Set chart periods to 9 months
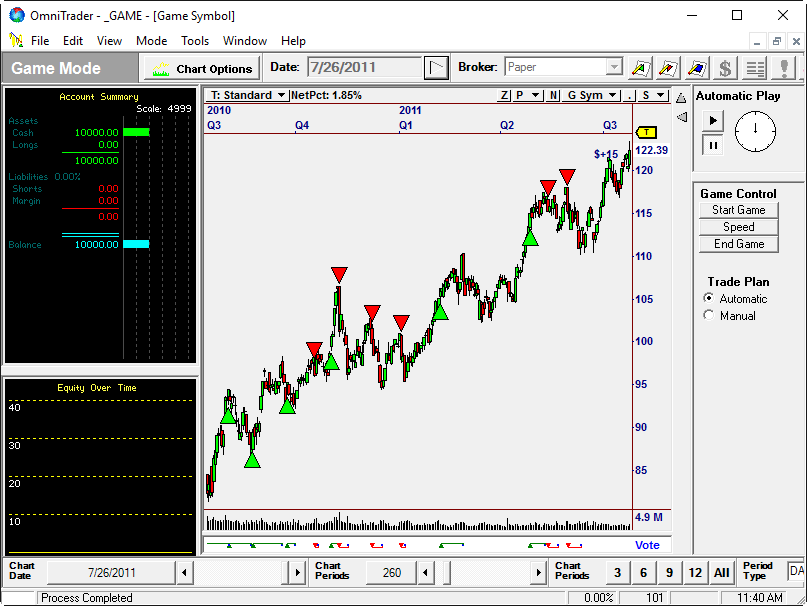This screenshot has height=606, width=807. coord(669,573)
